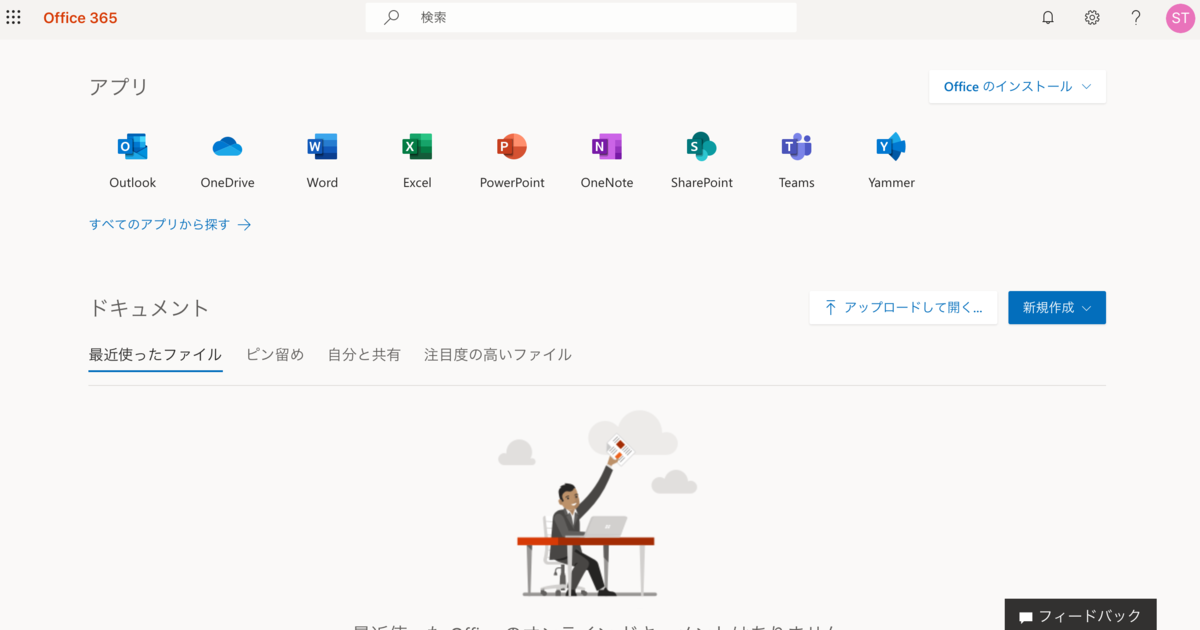
Task: Open the PowerPoint app
Action: point(512,161)
